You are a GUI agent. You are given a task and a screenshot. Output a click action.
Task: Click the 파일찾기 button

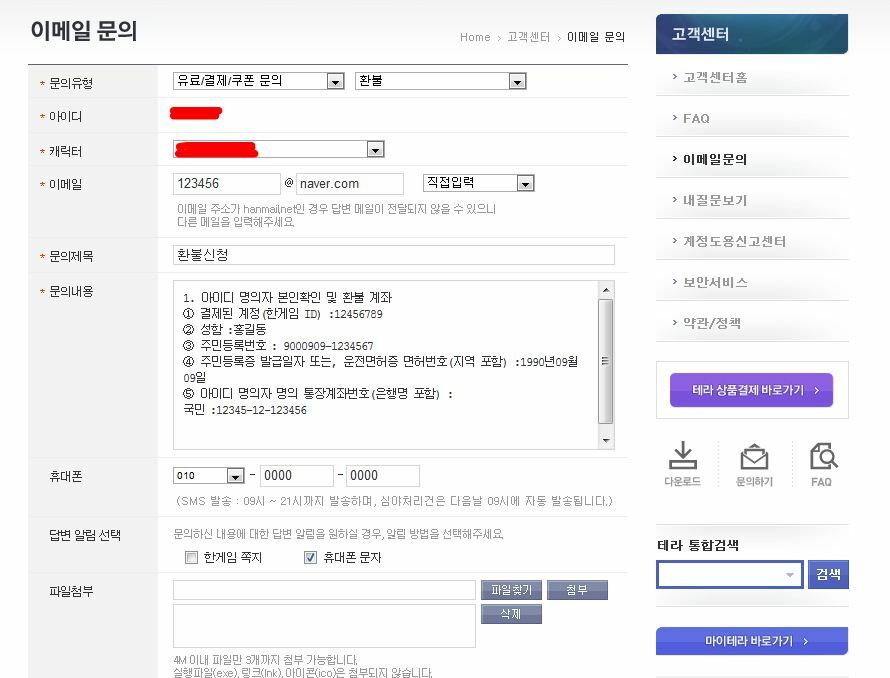[x=511, y=590]
